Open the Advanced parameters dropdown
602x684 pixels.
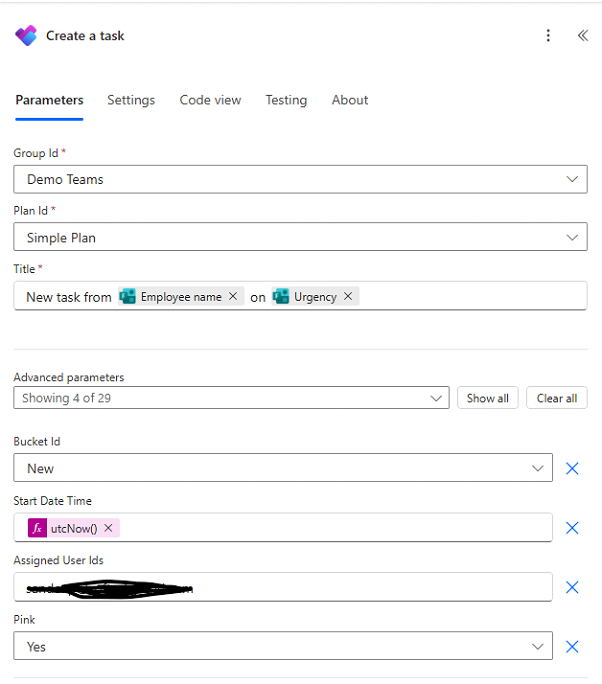(436, 398)
